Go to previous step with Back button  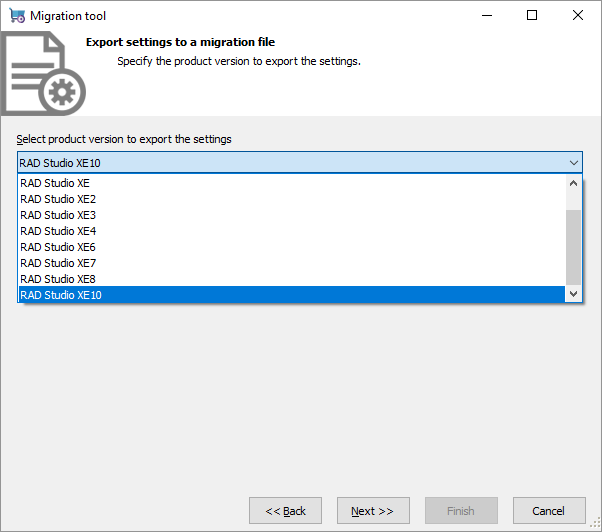[285, 511]
